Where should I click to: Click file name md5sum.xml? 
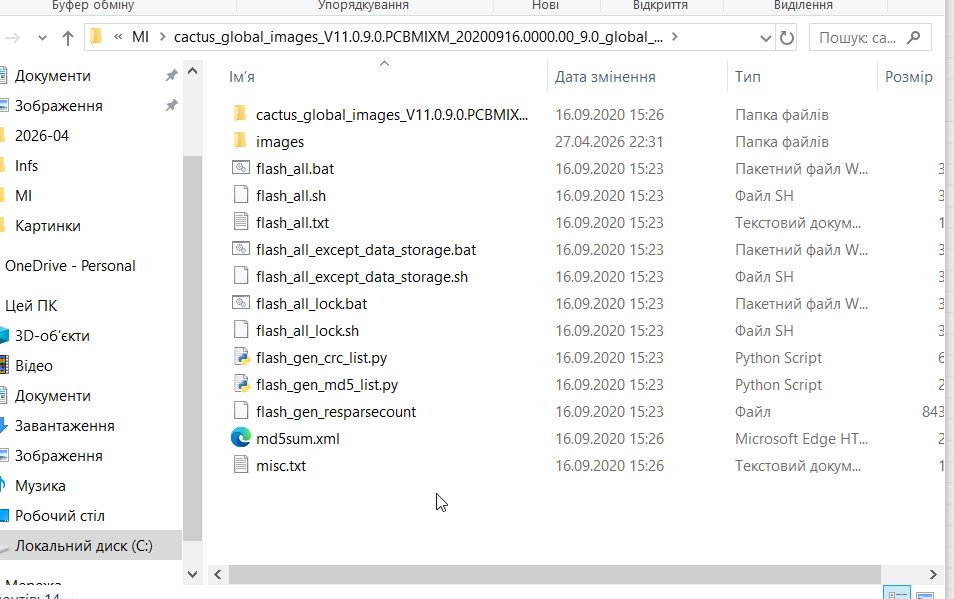(298, 438)
